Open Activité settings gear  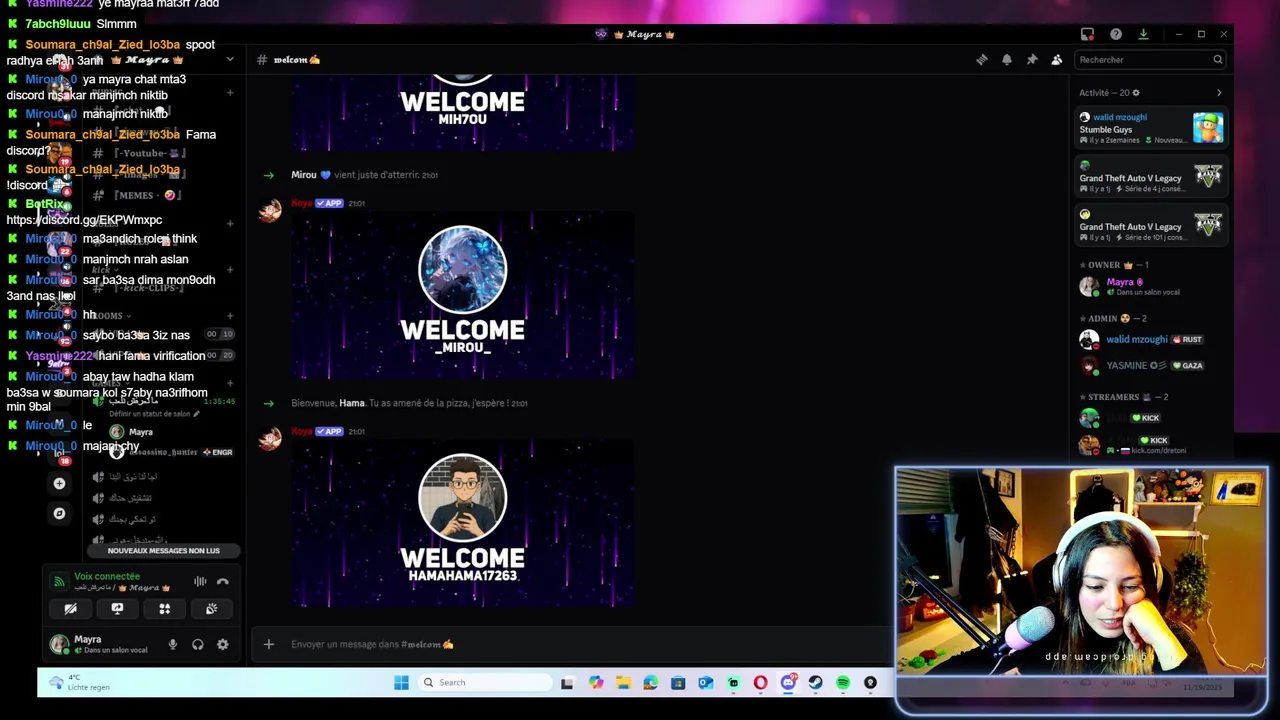(x=1136, y=93)
